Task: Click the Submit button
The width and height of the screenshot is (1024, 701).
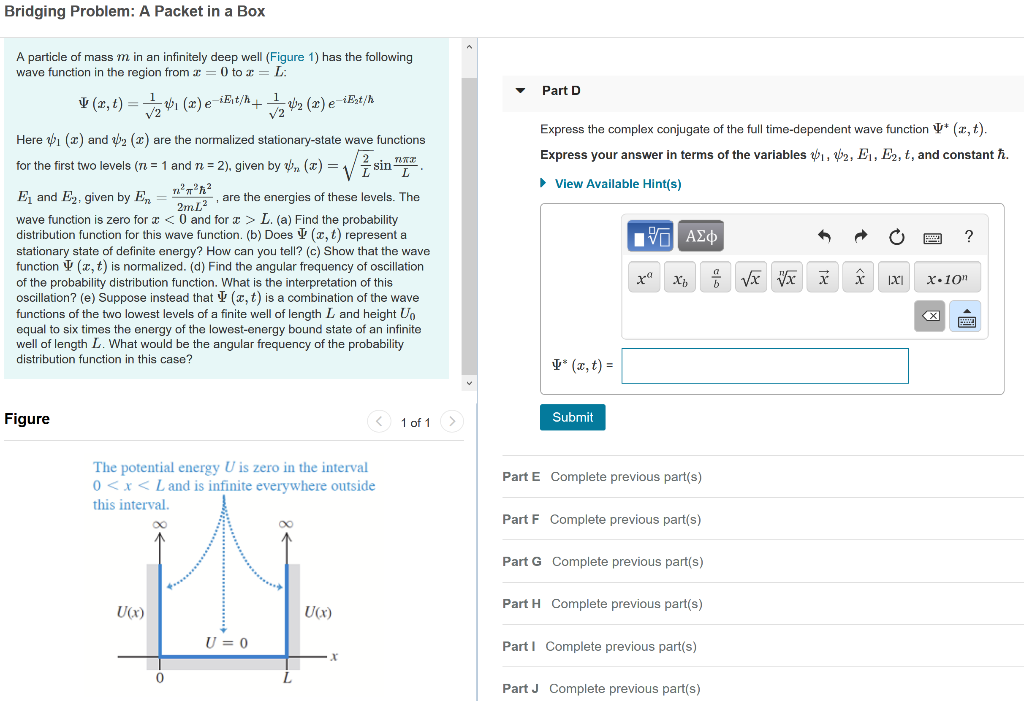Action: (x=572, y=417)
